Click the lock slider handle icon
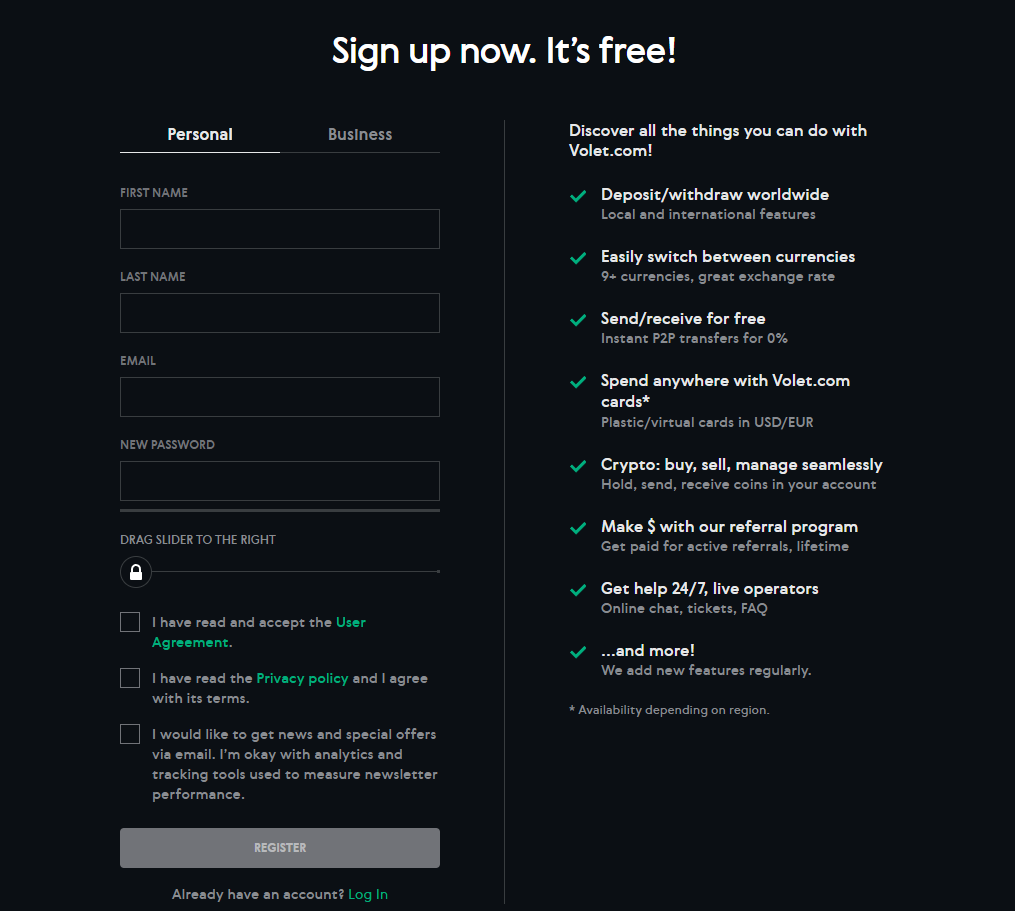This screenshot has width=1015, height=911. [136, 572]
